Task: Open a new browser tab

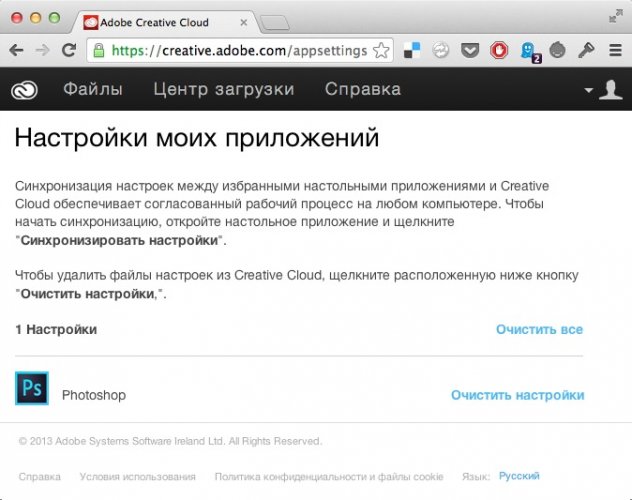Action: [274, 23]
